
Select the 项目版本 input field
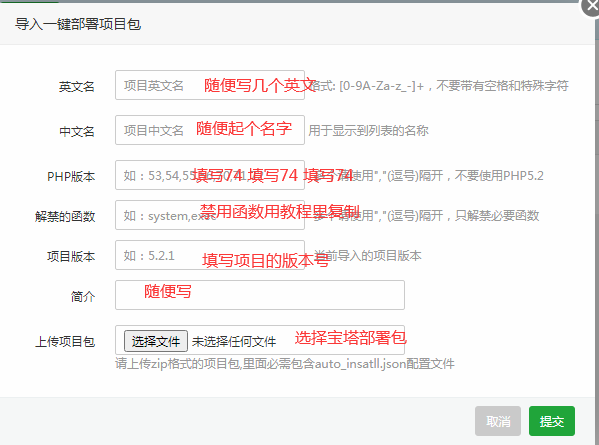[x=210, y=255]
